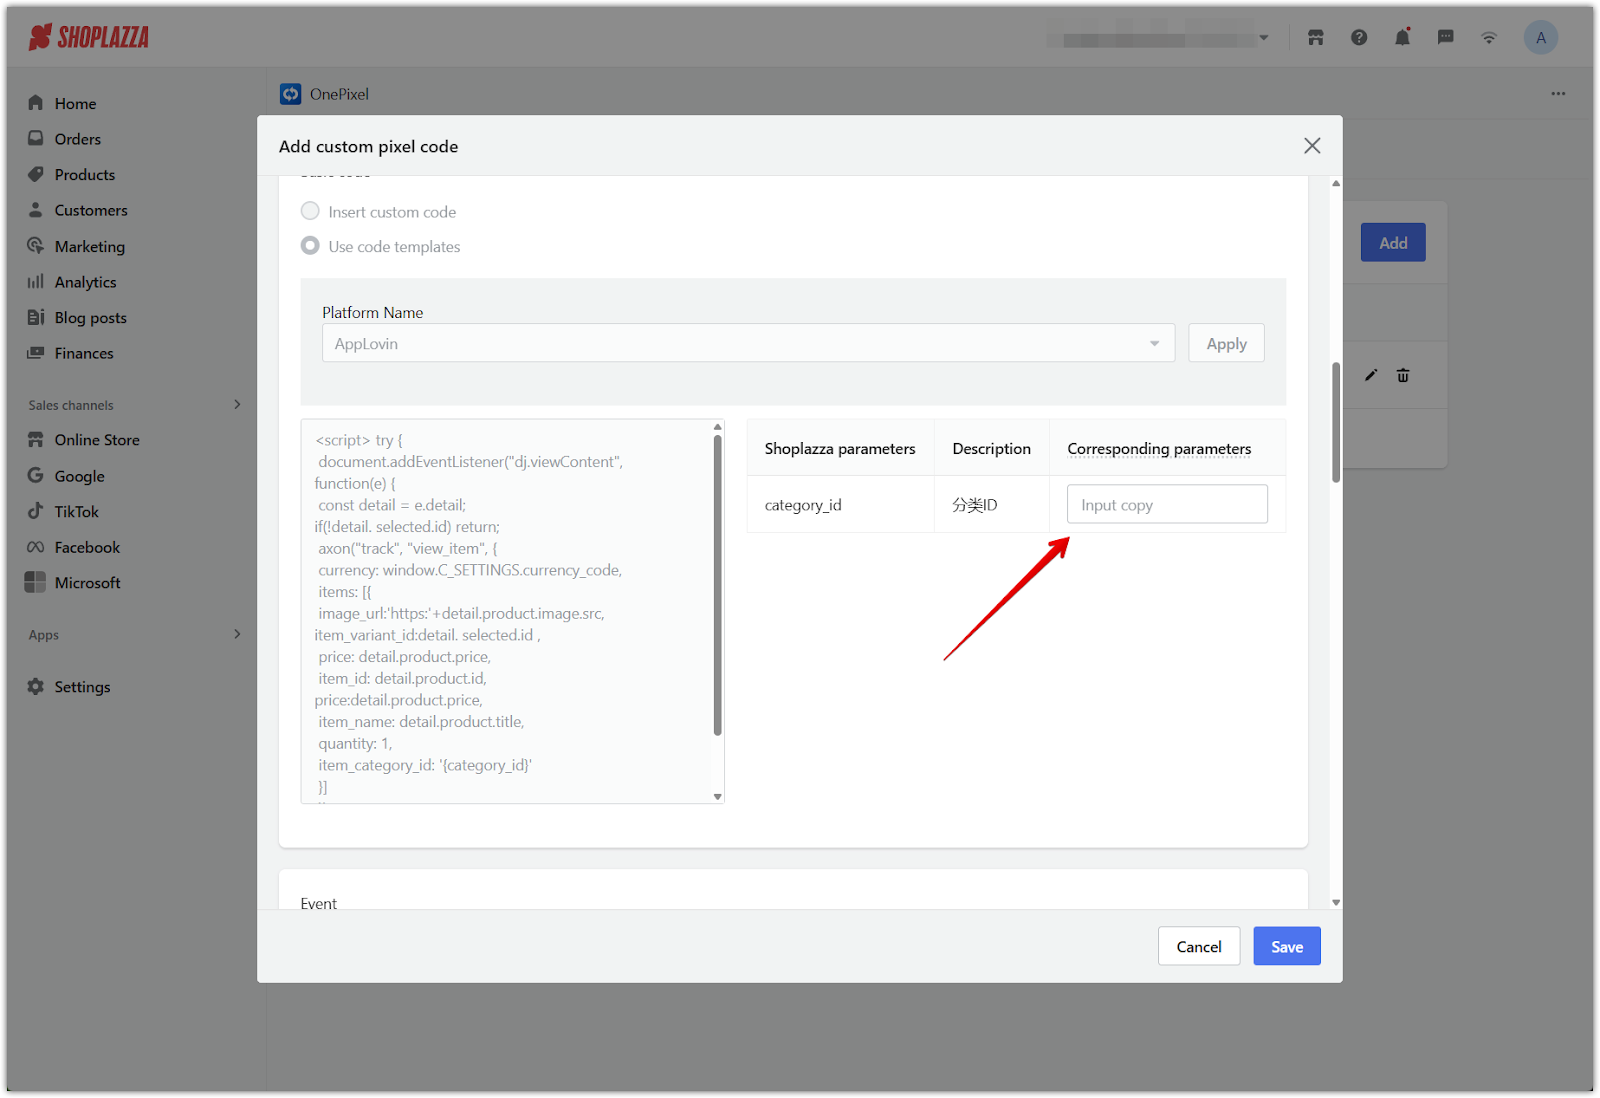Open OnePixel three-dot more menu

click(1558, 94)
